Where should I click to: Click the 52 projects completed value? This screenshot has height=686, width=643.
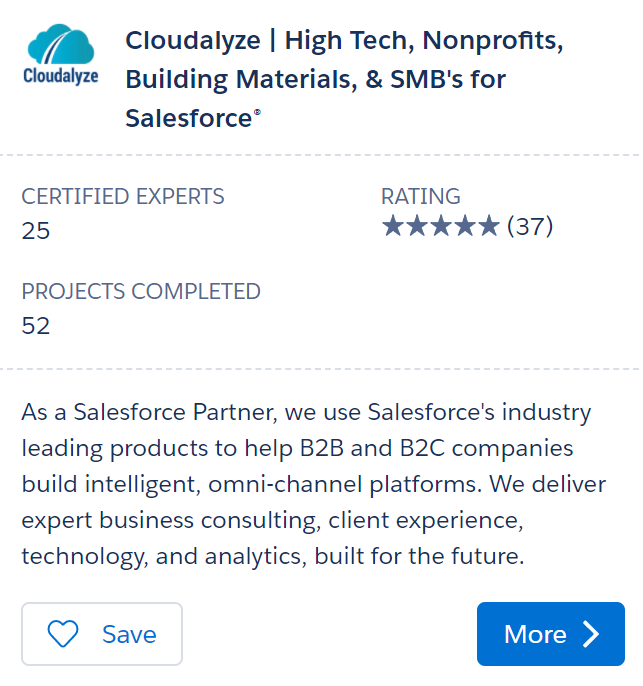36,326
